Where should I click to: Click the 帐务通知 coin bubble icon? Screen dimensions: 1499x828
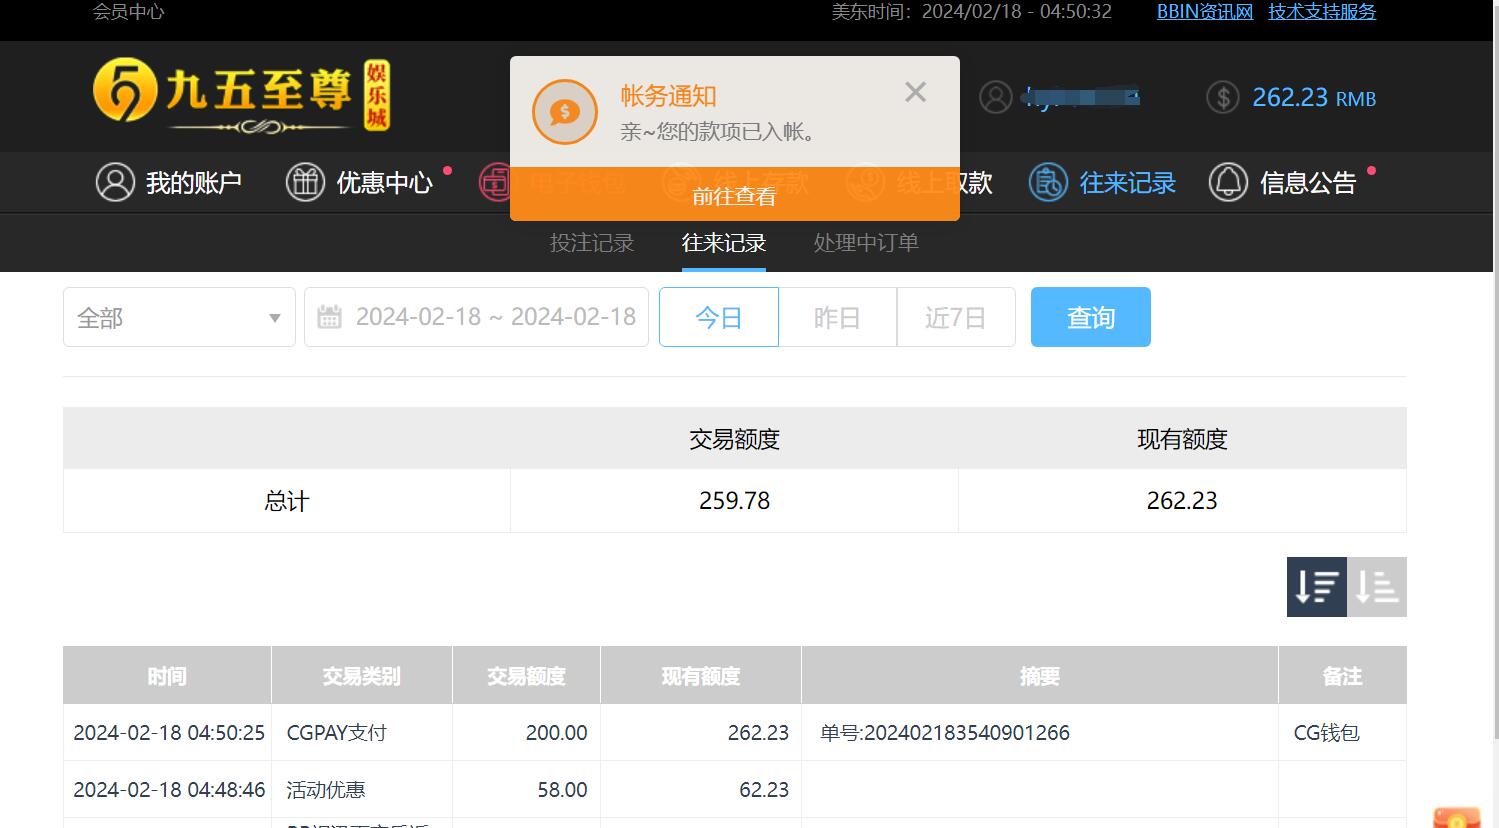pyautogui.click(x=564, y=112)
